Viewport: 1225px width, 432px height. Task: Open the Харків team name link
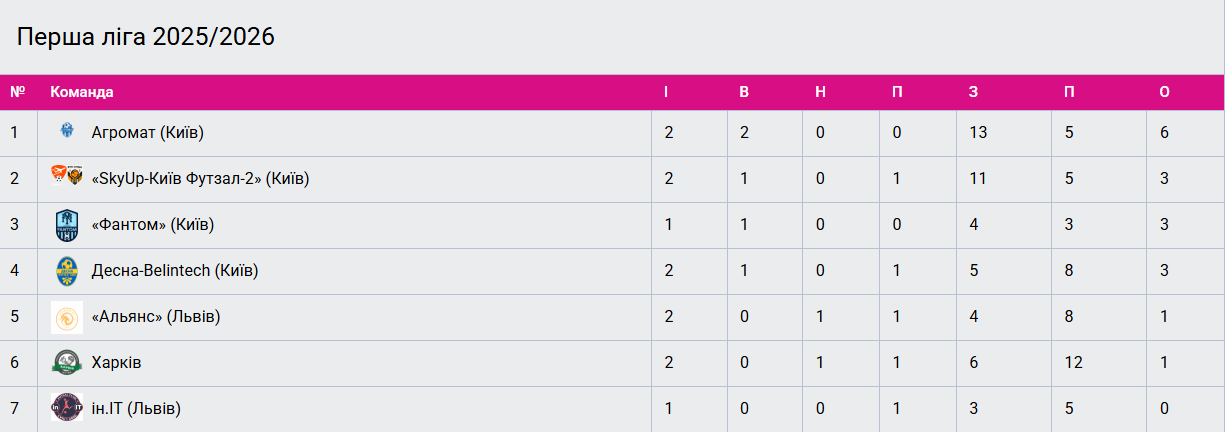116,363
